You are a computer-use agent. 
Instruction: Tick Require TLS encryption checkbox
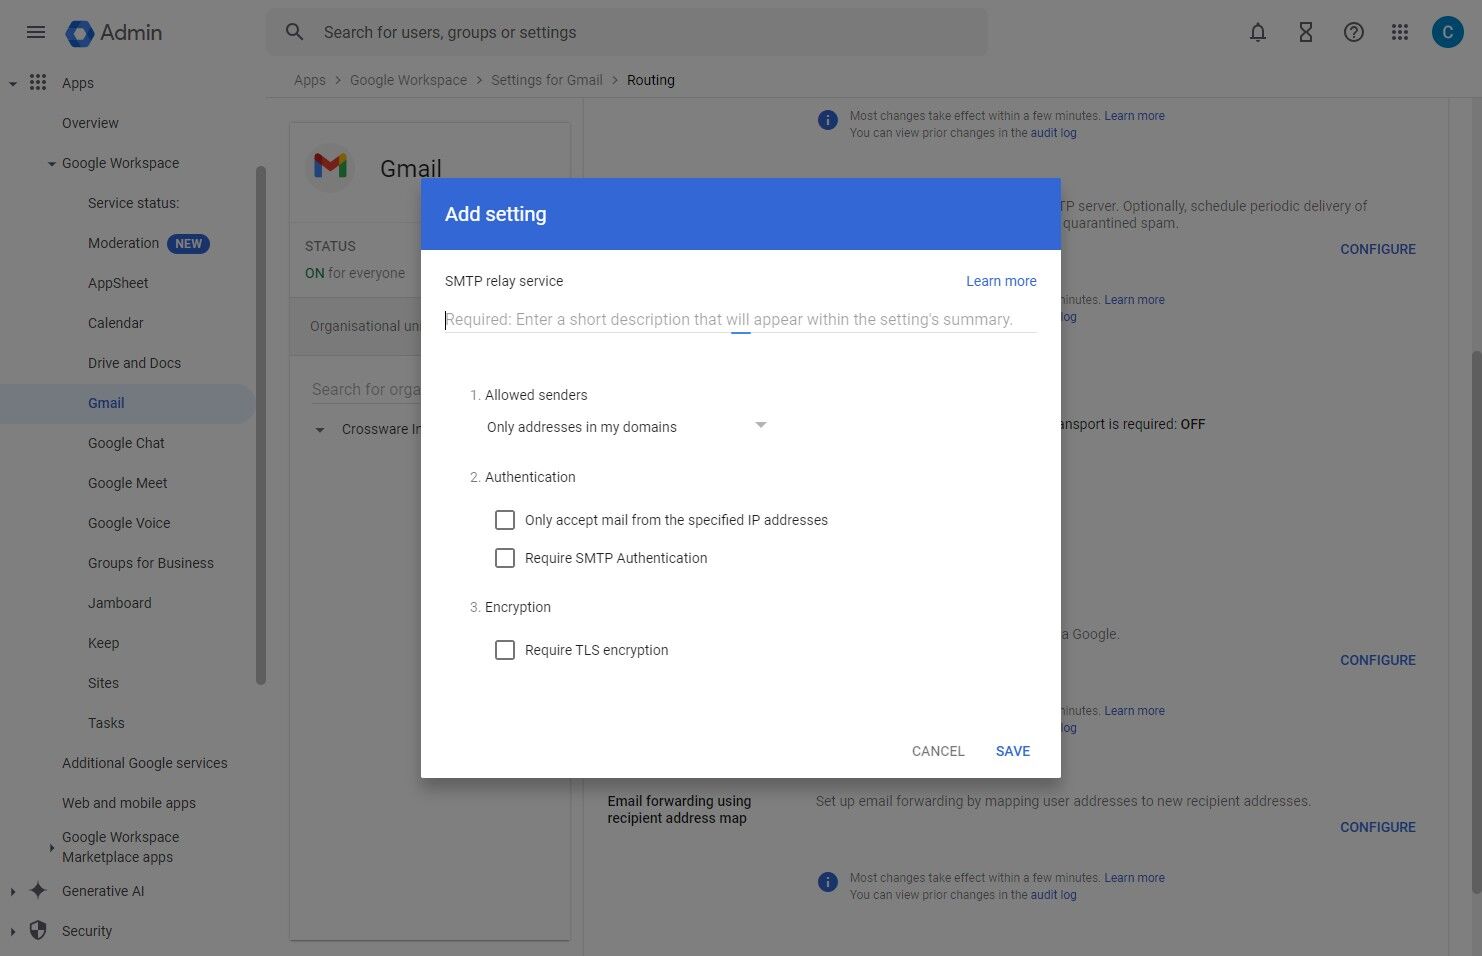[505, 650]
